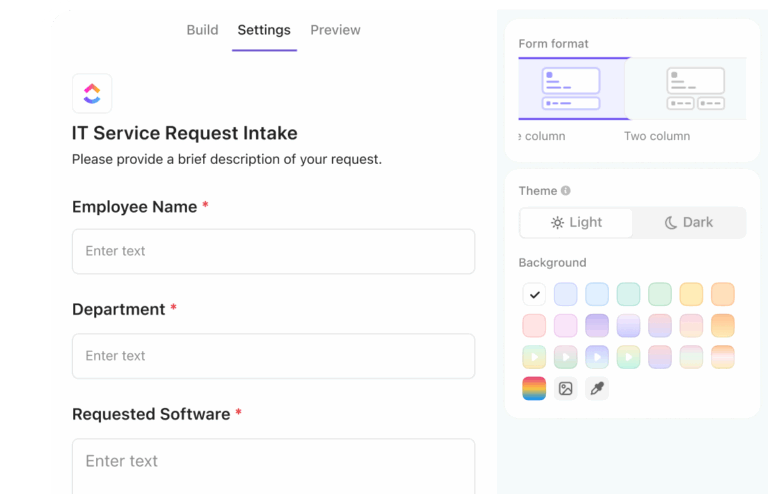Click the Department text field
768x494 pixels.
point(273,356)
